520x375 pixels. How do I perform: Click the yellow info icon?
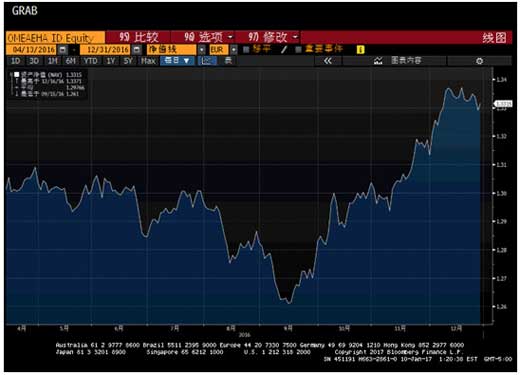click(x=361, y=50)
